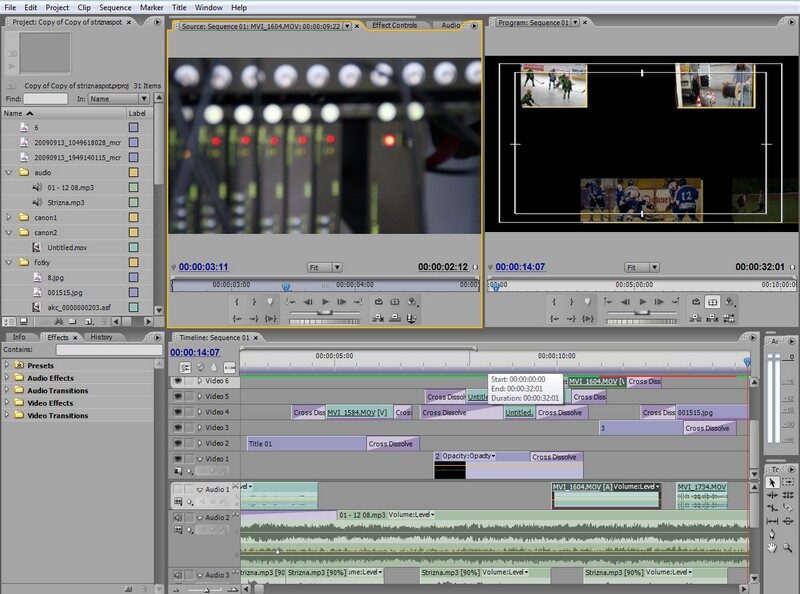Click Set In Point in Source monitor
The height and width of the screenshot is (594, 800).
pyautogui.click(x=238, y=301)
